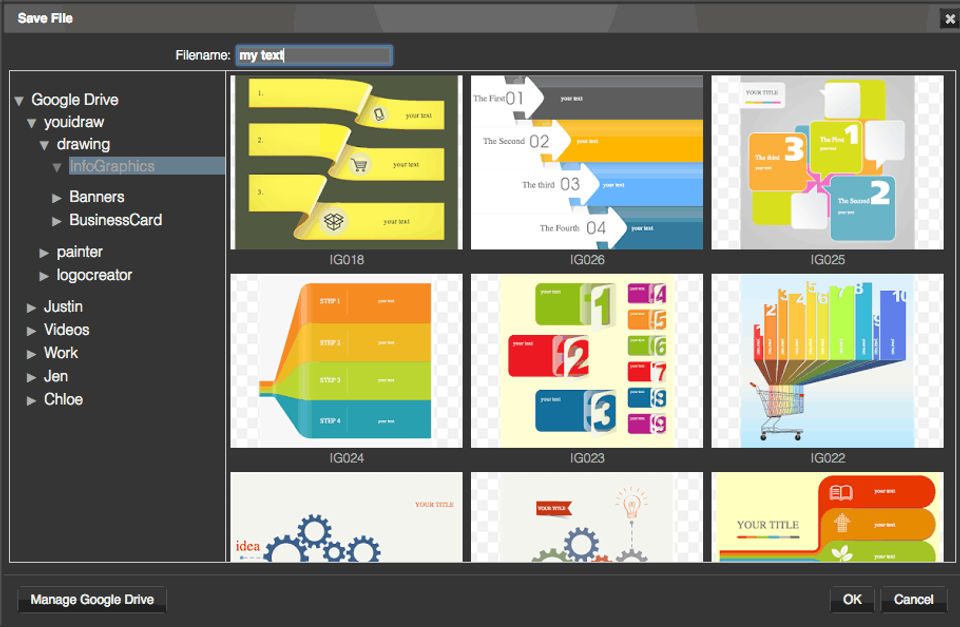The height and width of the screenshot is (627, 960).
Task: Click the IG023 file name label
Action: coord(587,458)
